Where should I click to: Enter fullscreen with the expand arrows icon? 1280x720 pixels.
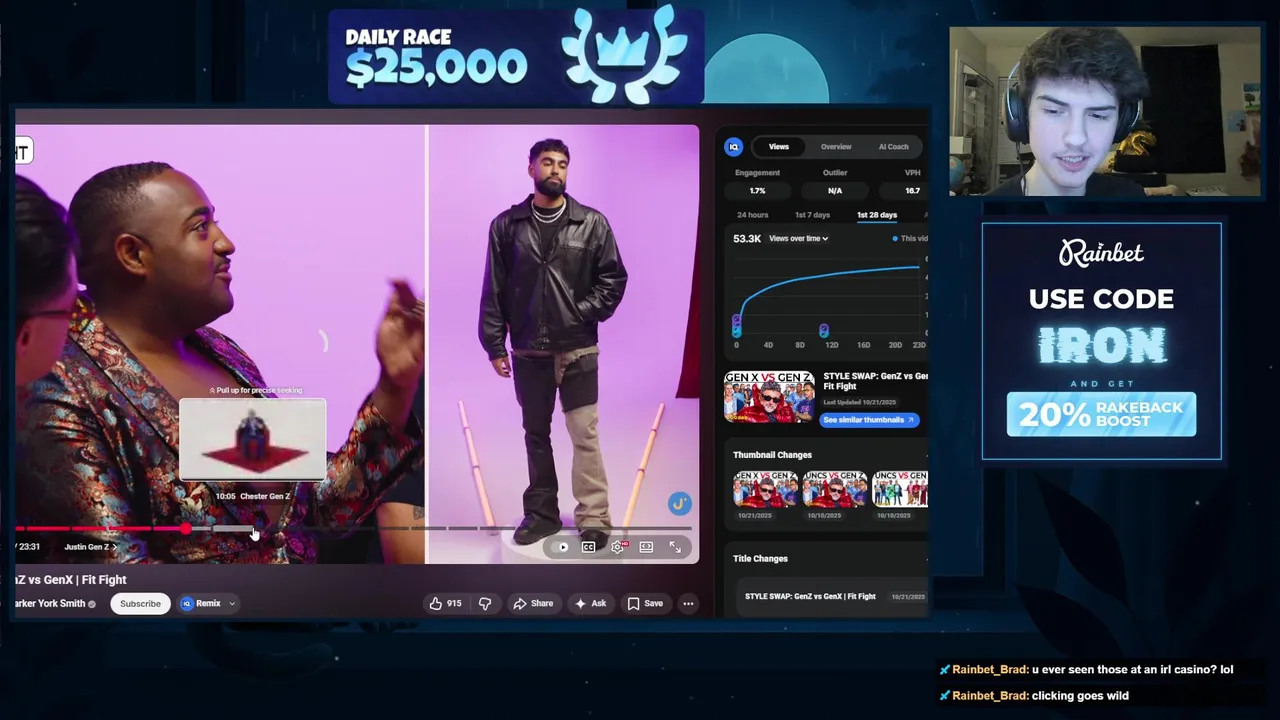(675, 547)
